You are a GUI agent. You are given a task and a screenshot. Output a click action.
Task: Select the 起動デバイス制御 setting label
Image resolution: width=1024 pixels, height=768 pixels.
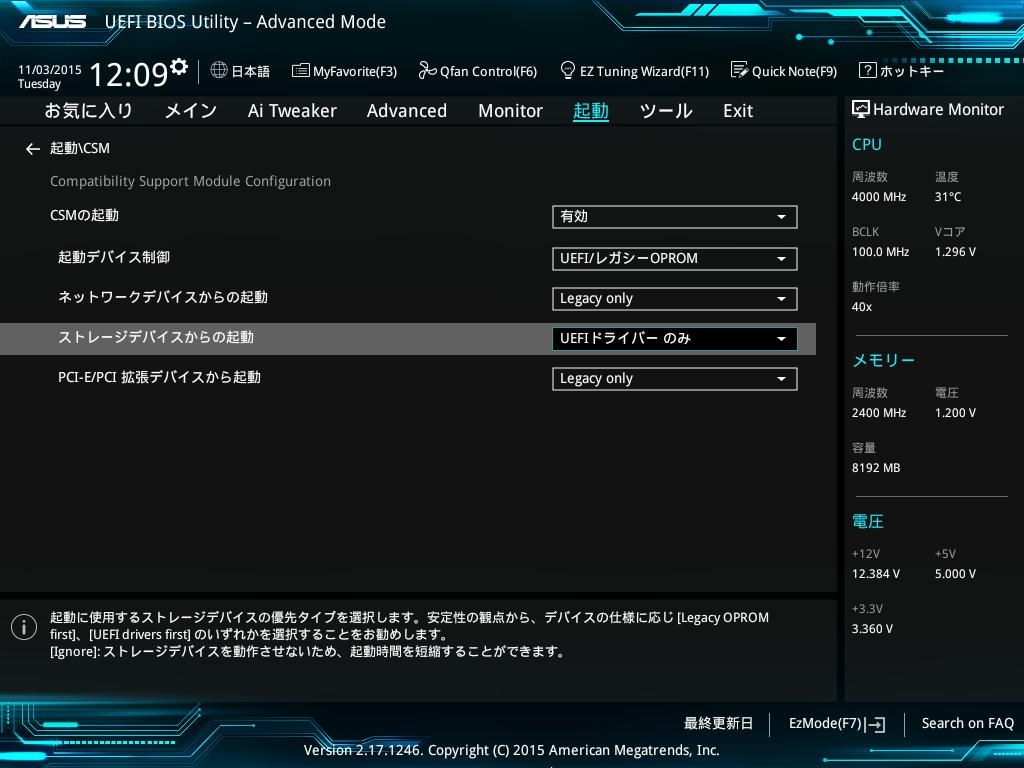pyautogui.click(x=114, y=257)
